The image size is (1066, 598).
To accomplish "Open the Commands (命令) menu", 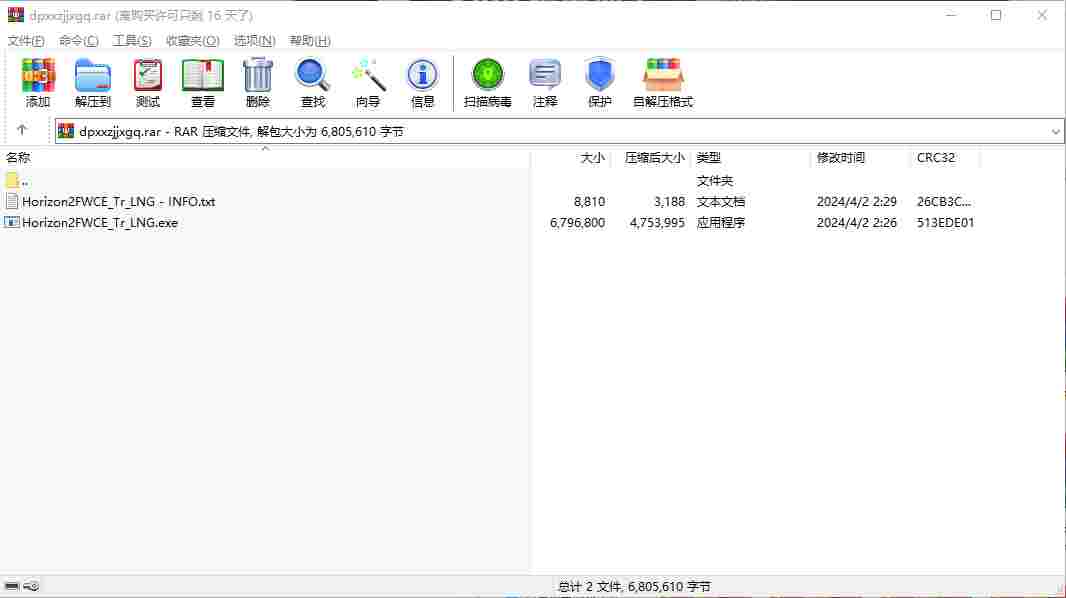I will point(79,41).
